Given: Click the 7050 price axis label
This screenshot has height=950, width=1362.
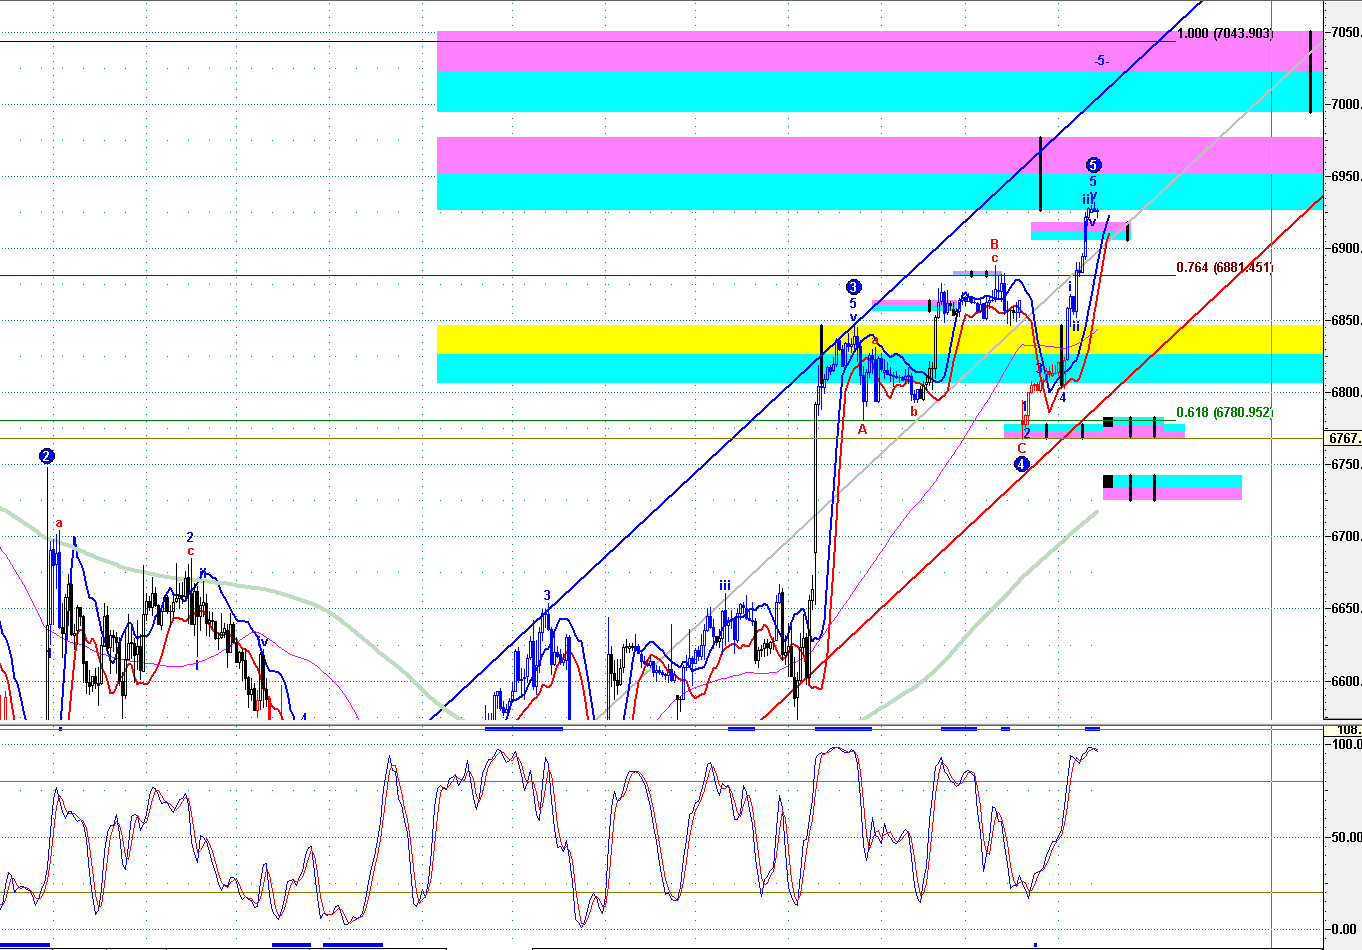Looking at the screenshot, I should 1346,32.
